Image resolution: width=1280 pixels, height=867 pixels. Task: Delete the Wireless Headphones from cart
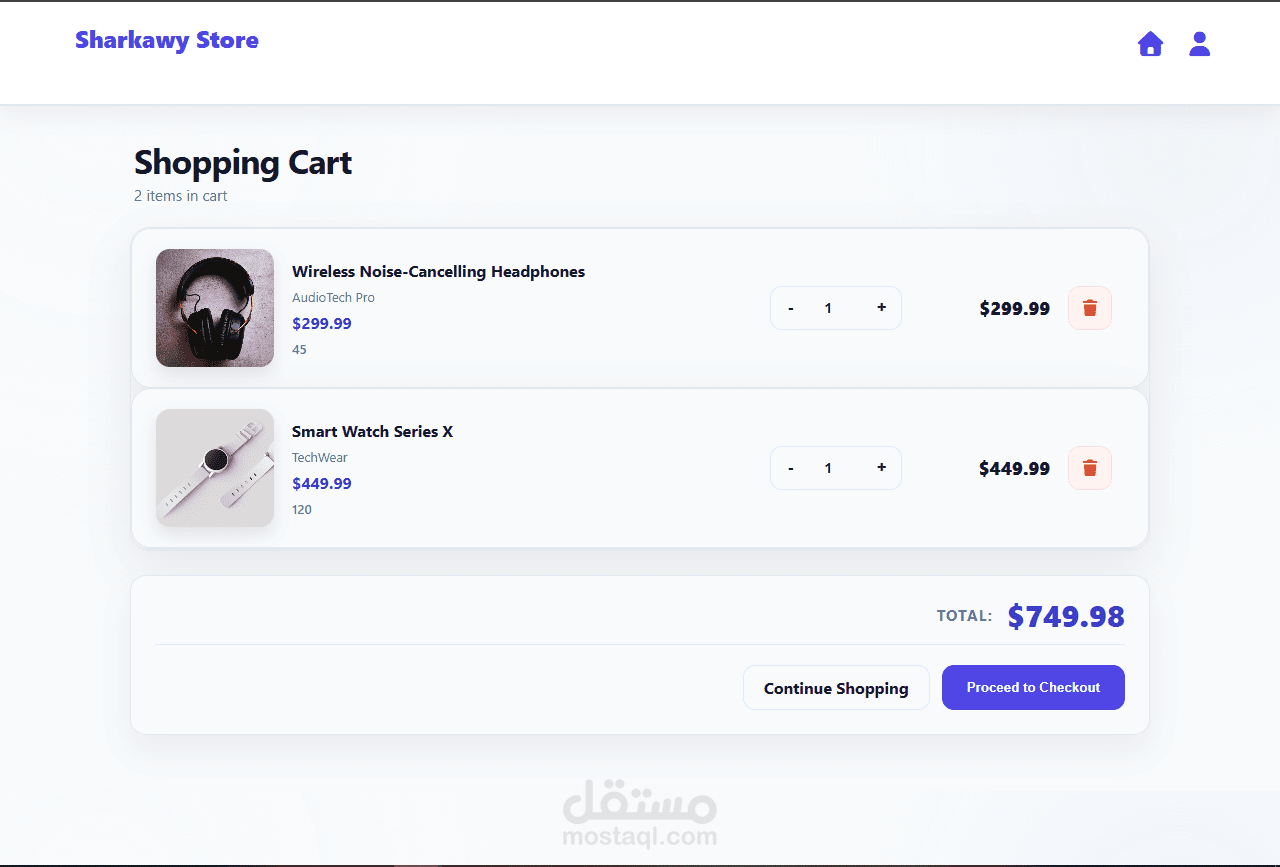pos(1090,308)
